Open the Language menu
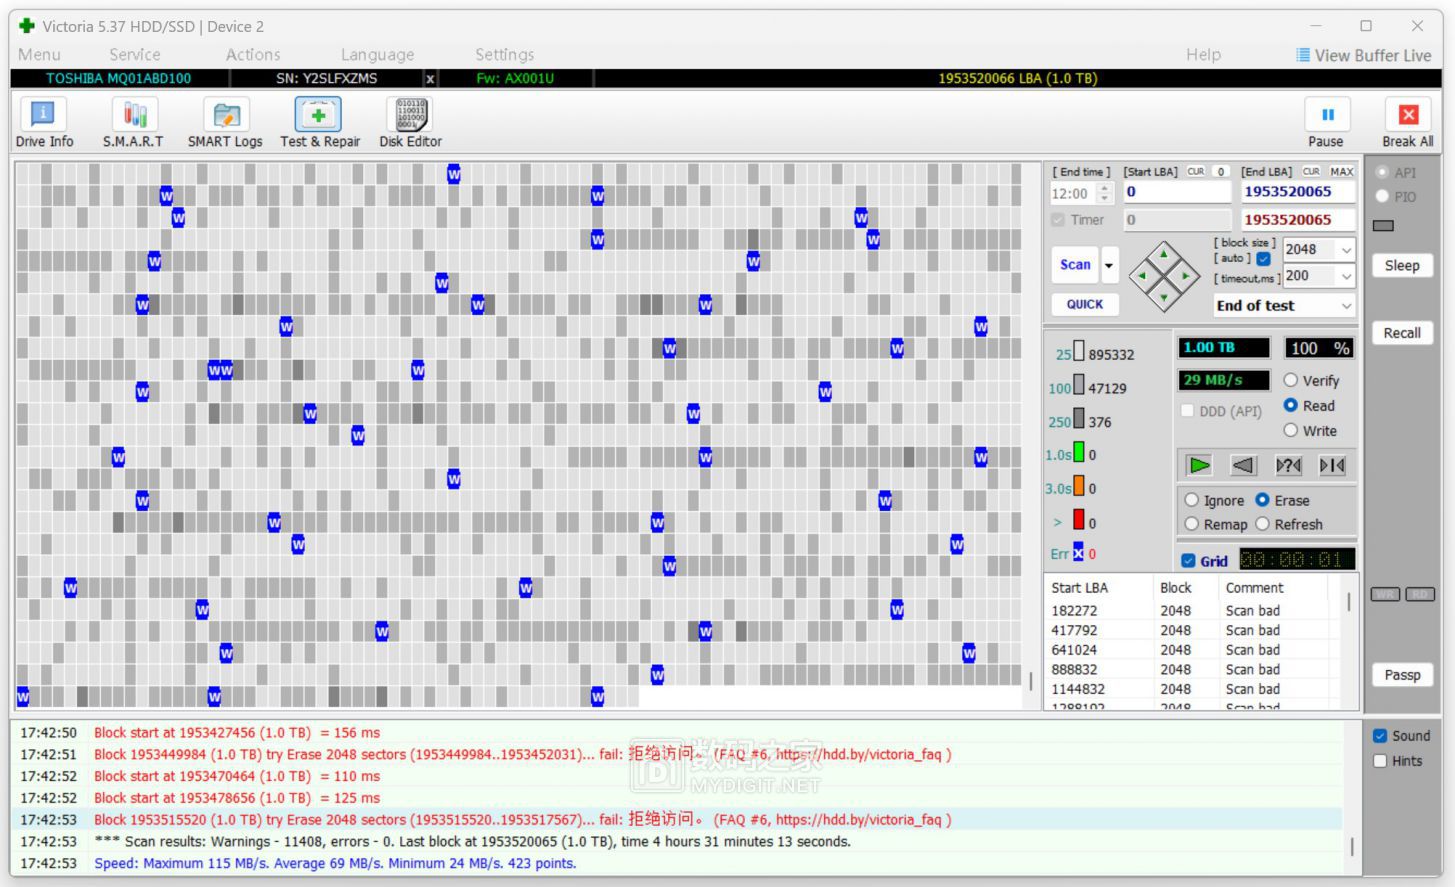 click(x=377, y=55)
